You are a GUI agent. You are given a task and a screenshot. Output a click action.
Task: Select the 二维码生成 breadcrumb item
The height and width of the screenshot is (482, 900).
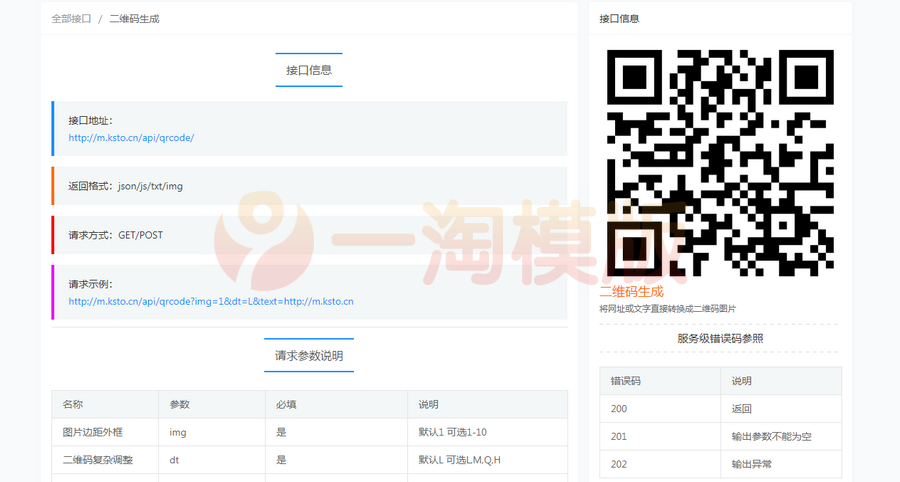click(134, 19)
